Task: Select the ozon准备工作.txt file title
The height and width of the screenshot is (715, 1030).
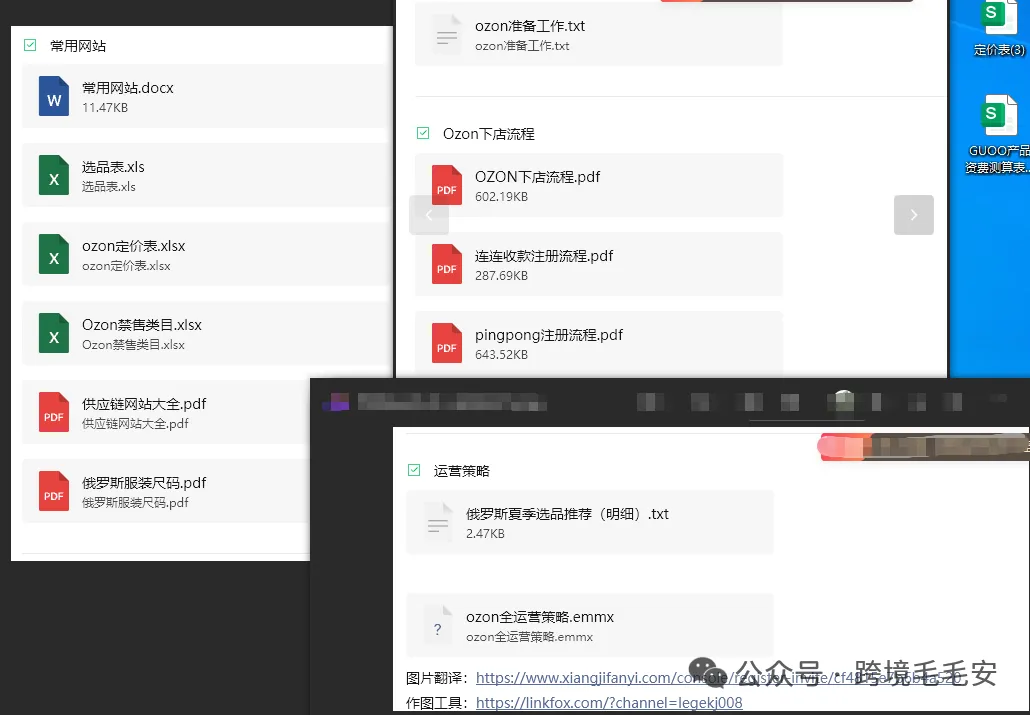Action: tap(529, 26)
